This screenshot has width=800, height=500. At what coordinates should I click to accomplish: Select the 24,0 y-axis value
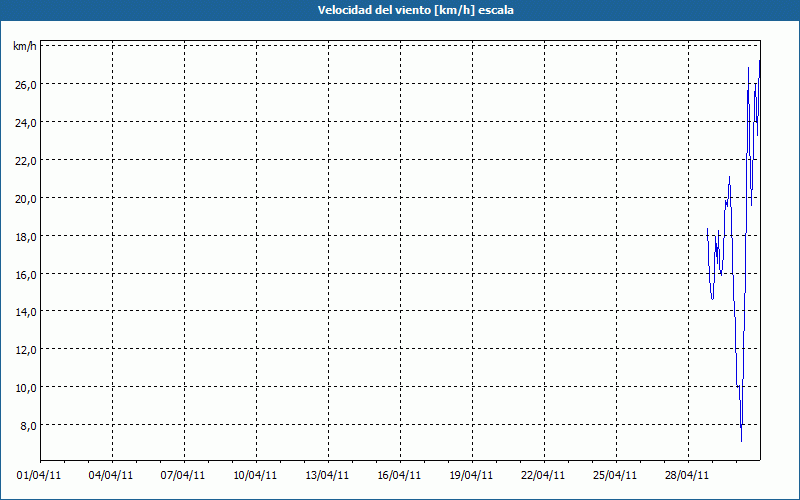click(26, 123)
